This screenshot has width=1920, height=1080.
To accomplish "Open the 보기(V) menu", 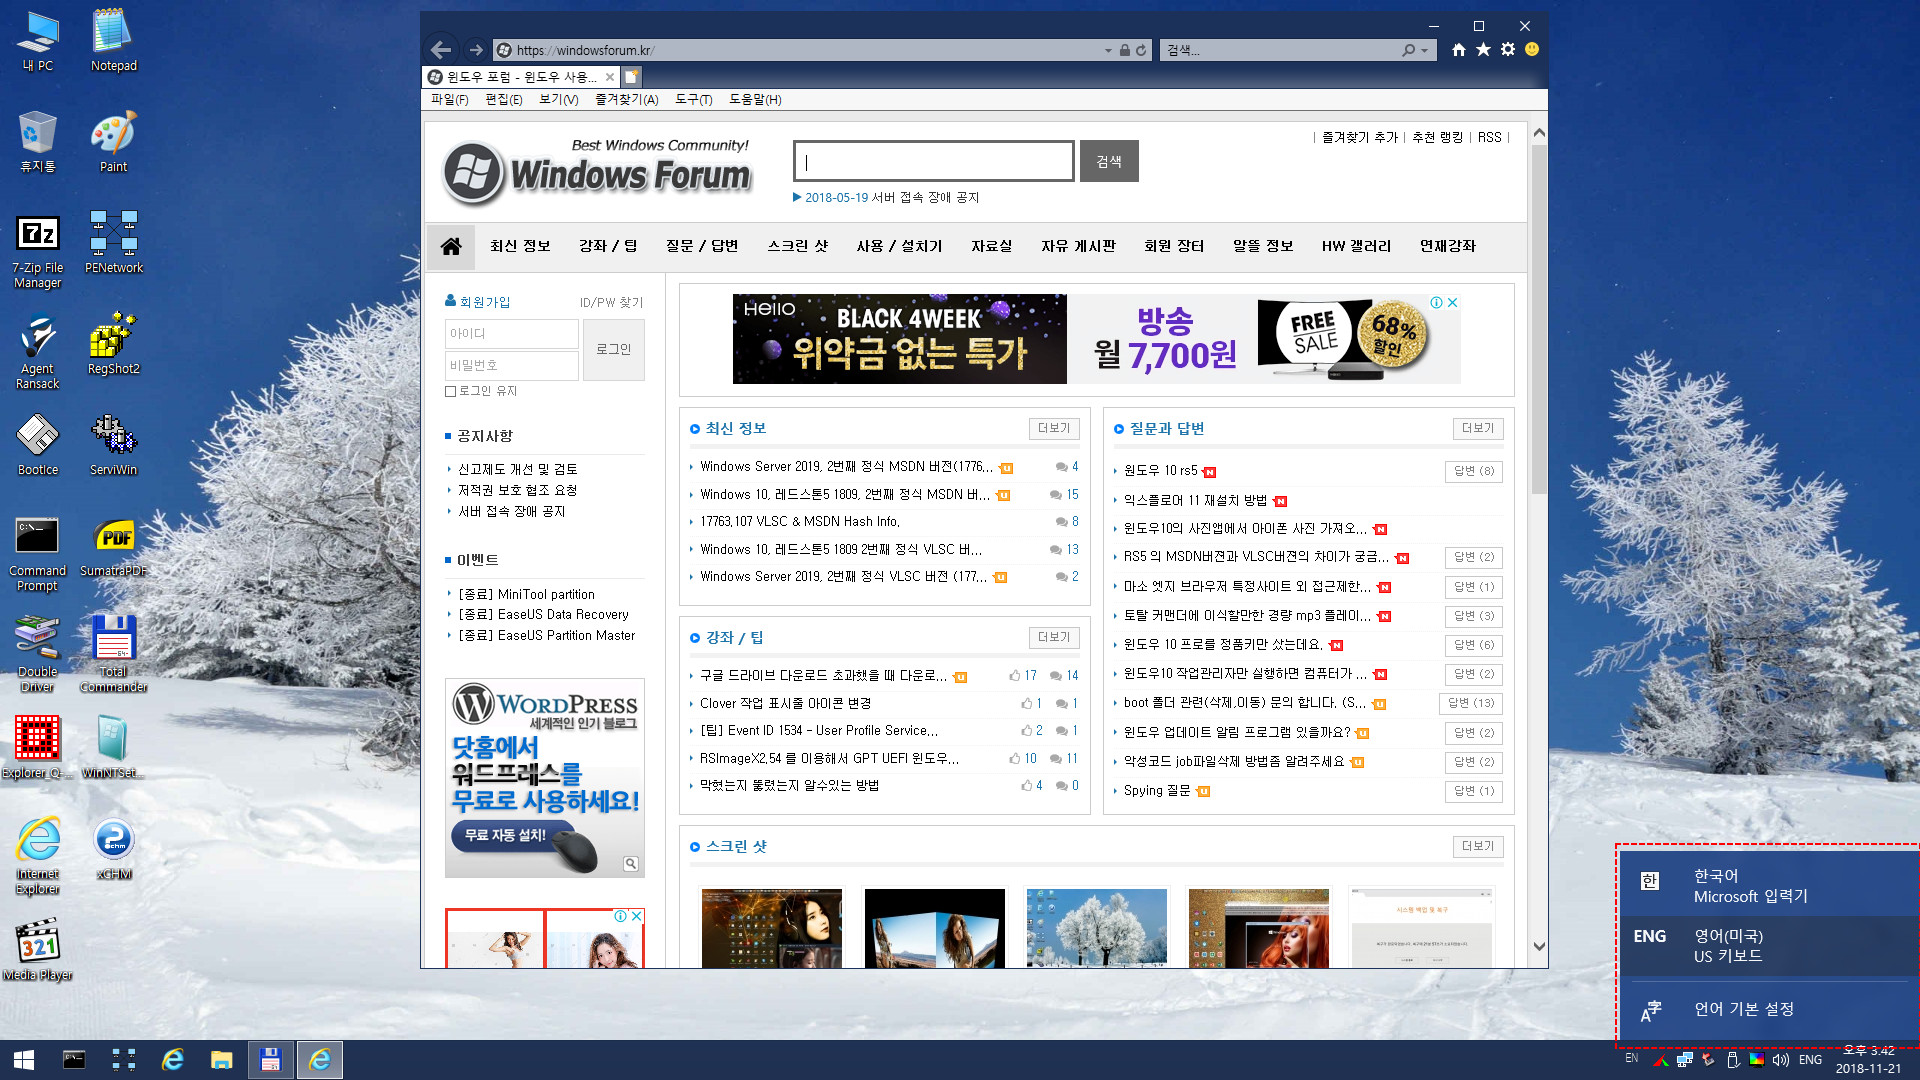I will 559,99.
